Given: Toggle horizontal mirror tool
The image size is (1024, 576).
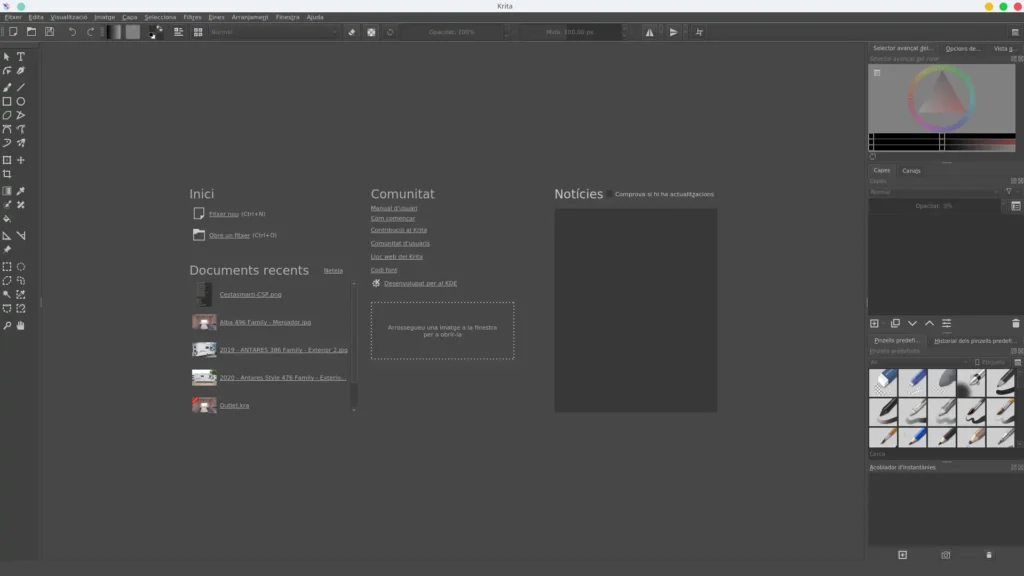Looking at the screenshot, I should pos(649,32).
